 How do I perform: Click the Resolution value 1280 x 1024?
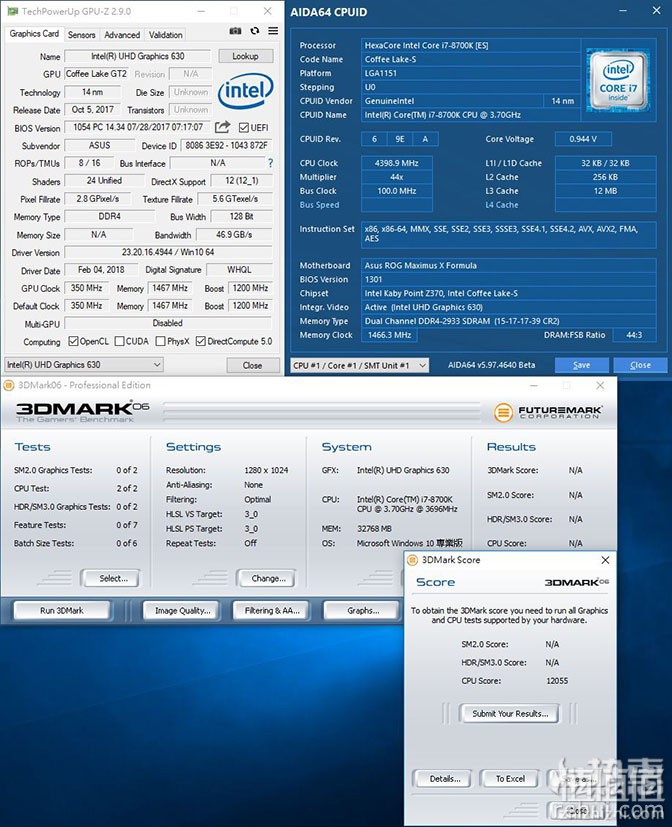coord(266,470)
